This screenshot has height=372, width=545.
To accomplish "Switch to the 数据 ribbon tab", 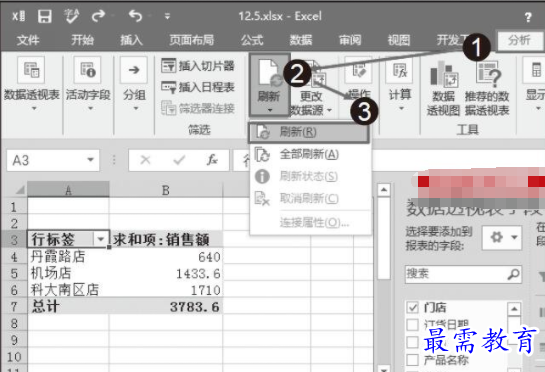I will pyautogui.click(x=301, y=40).
